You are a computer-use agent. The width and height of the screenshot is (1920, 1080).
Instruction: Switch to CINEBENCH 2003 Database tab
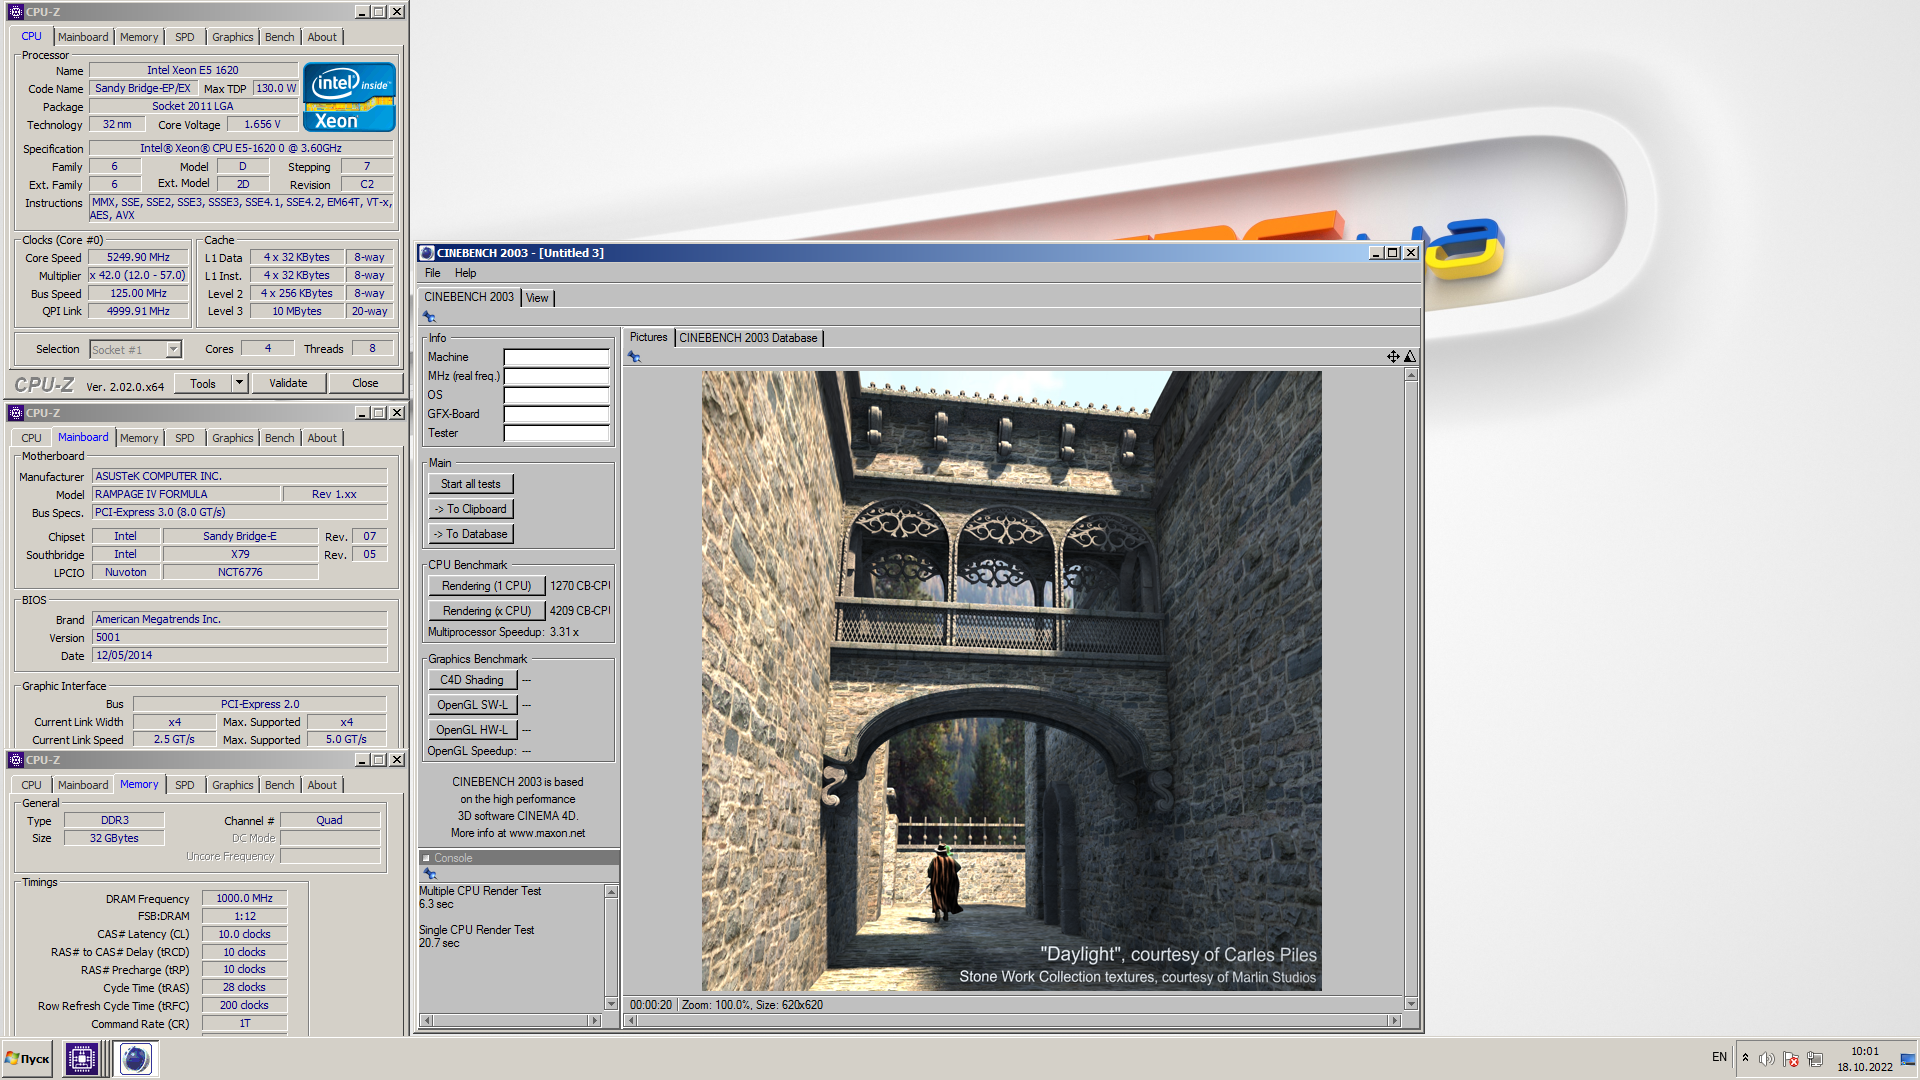click(748, 338)
